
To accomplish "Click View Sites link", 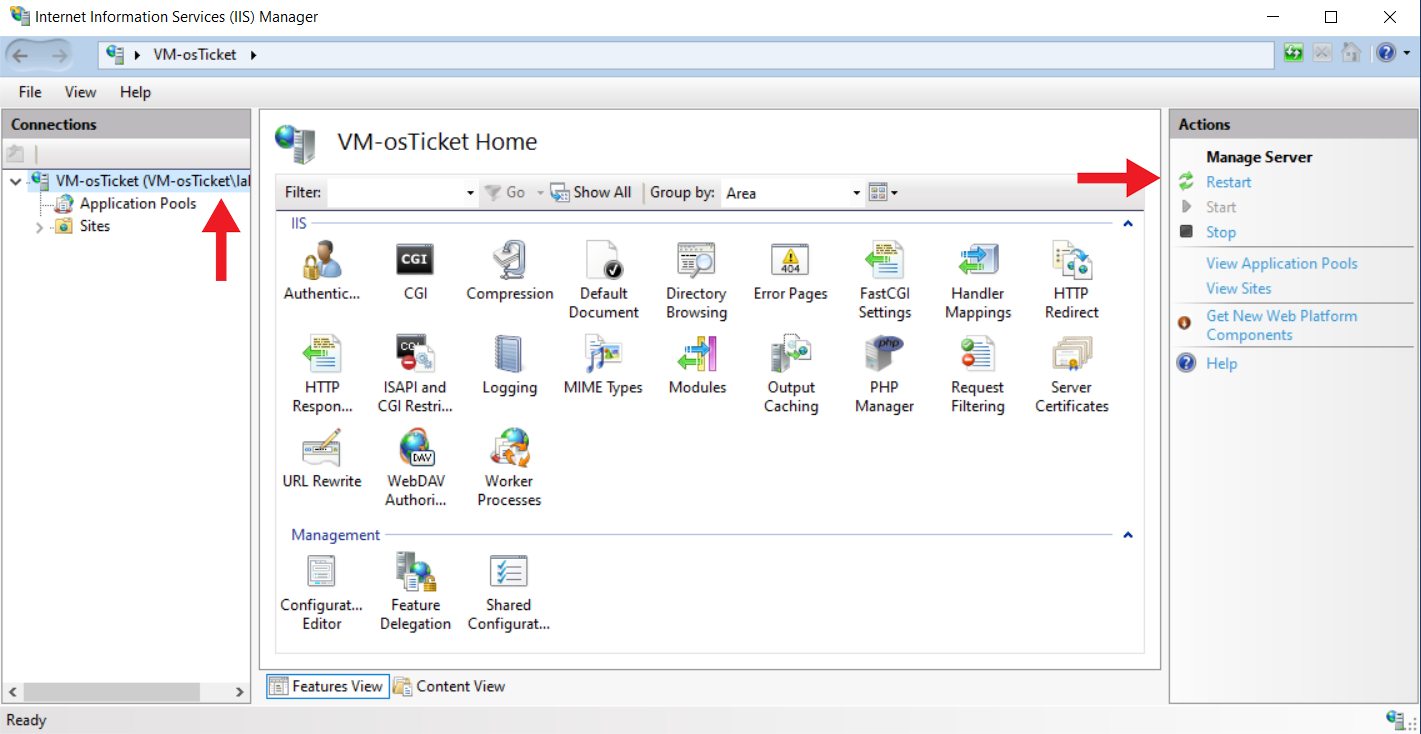I will [x=1239, y=288].
